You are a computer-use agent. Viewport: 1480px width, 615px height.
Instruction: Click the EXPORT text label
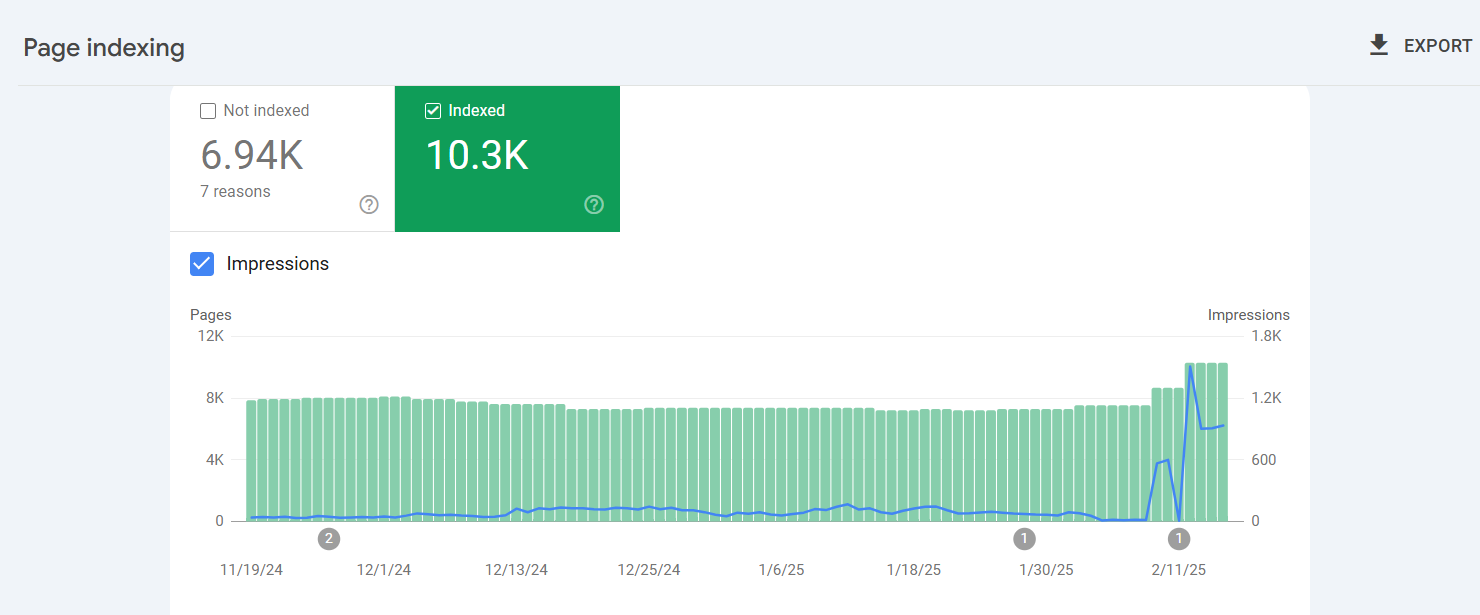(x=1437, y=46)
